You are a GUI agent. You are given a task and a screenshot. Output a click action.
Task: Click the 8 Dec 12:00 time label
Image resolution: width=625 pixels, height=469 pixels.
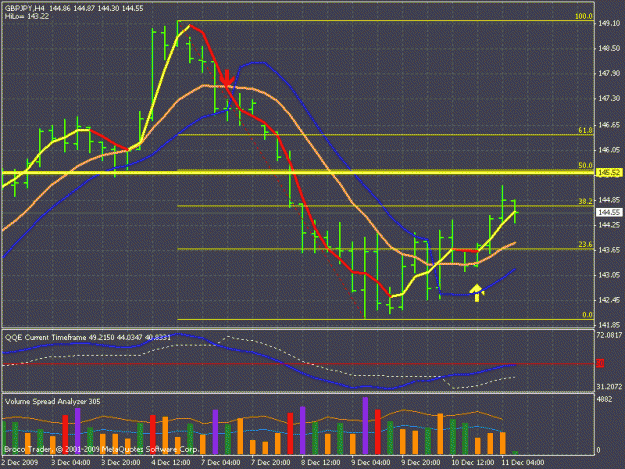[320, 462]
